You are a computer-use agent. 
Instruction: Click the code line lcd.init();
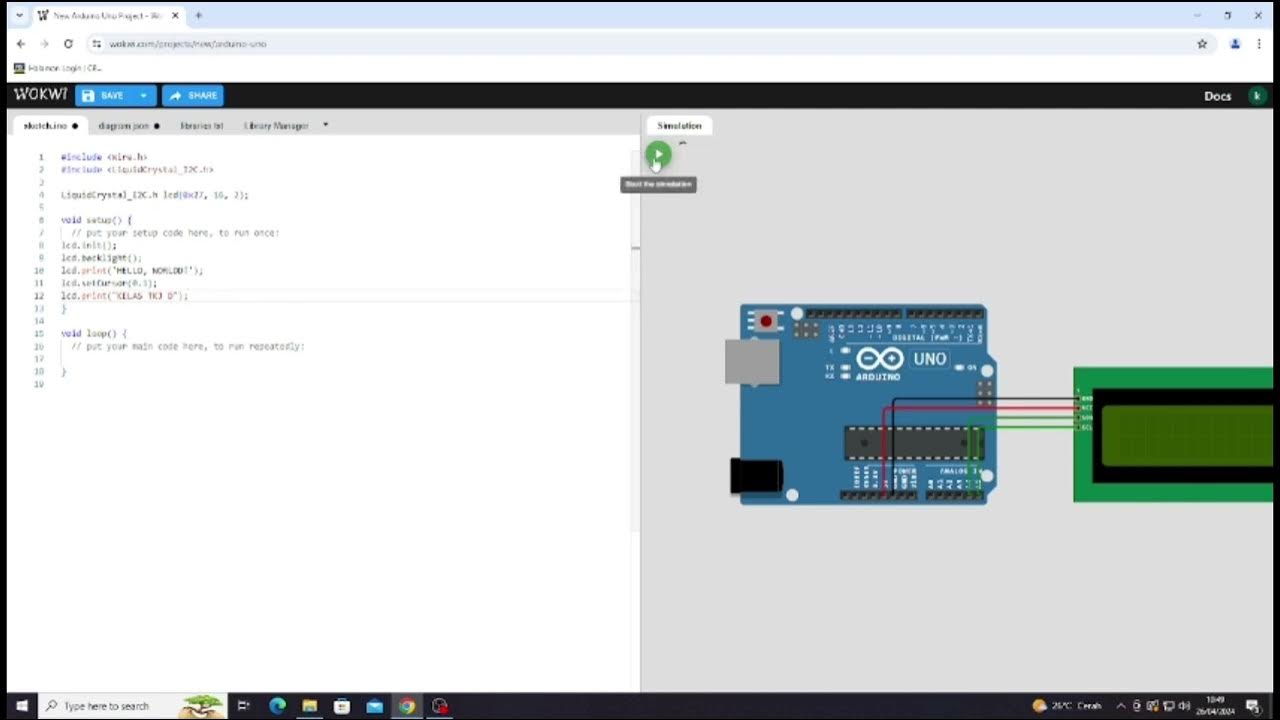point(89,245)
